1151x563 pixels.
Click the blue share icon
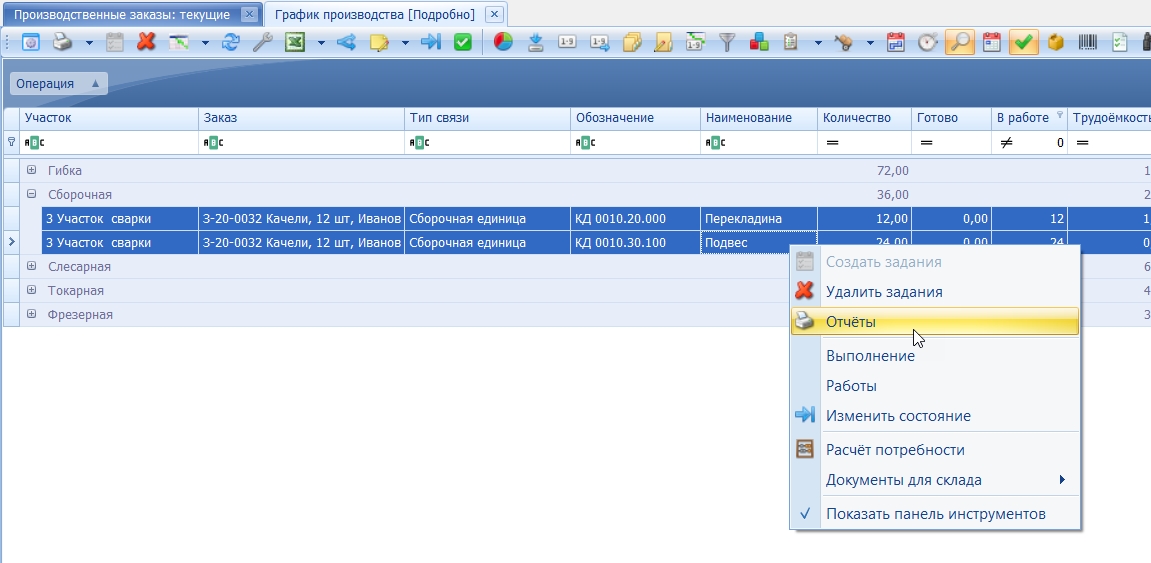coord(346,42)
